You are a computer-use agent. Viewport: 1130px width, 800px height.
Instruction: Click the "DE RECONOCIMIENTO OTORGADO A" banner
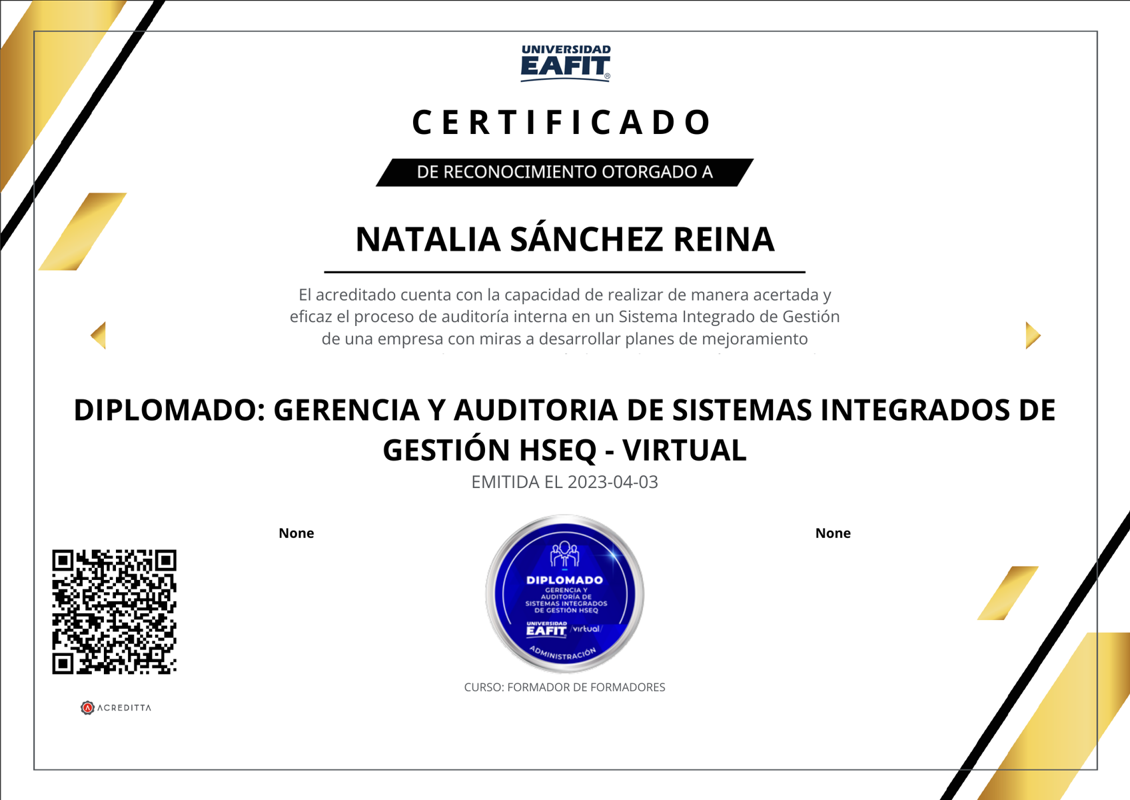[565, 172]
